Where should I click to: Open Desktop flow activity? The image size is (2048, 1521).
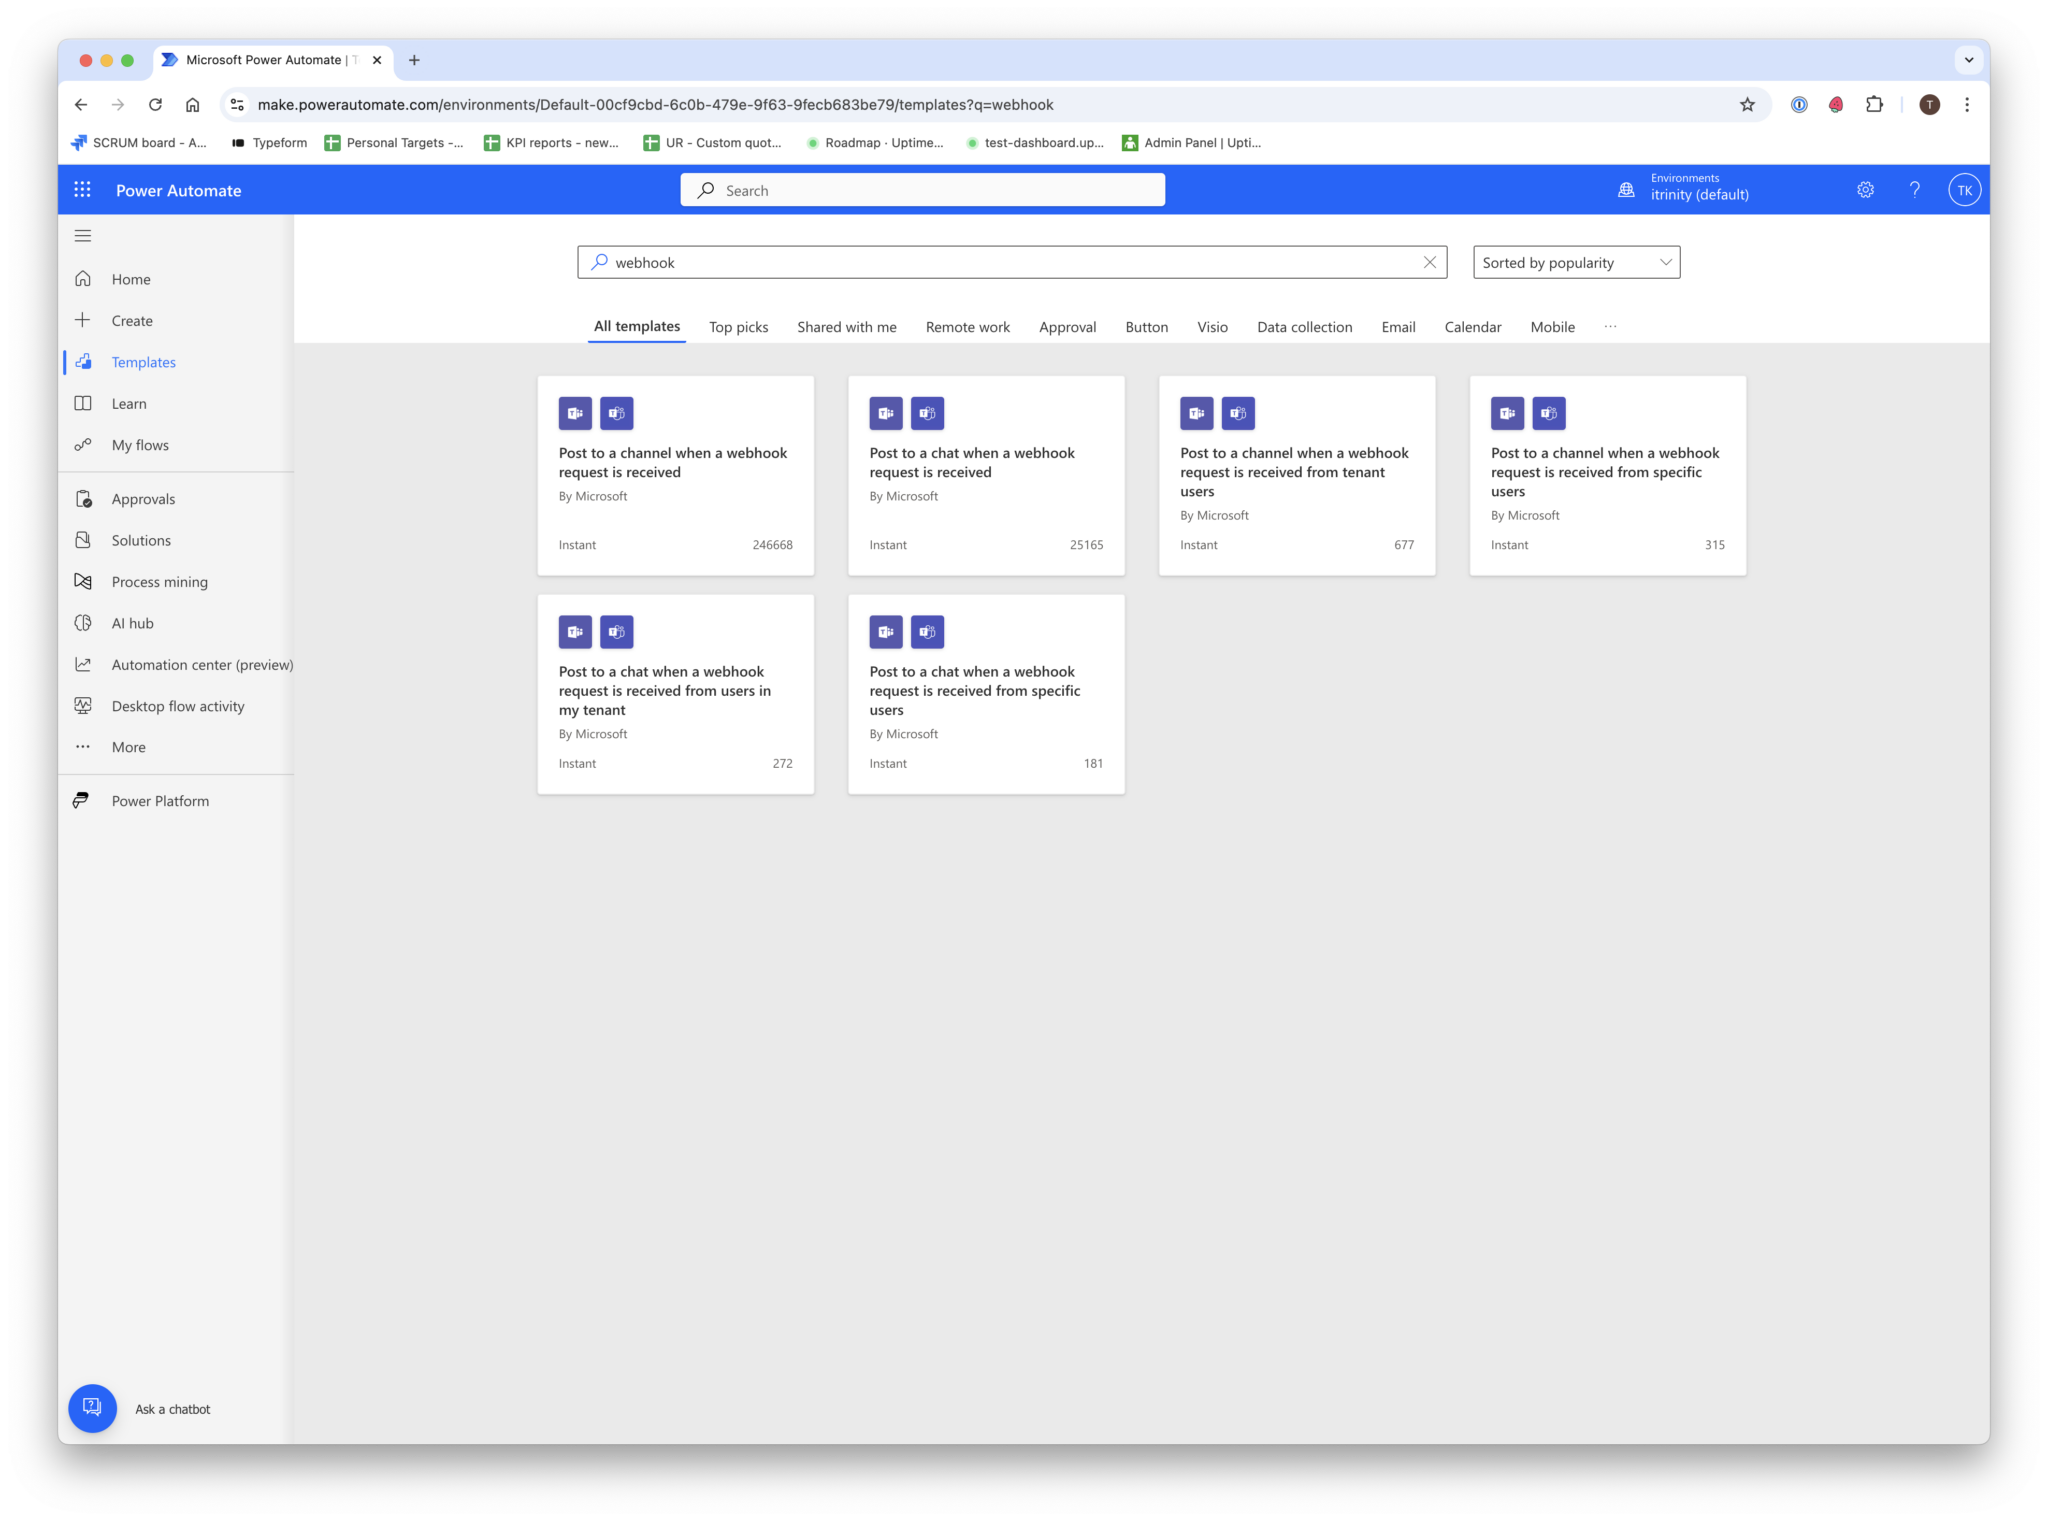pyautogui.click(x=177, y=706)
